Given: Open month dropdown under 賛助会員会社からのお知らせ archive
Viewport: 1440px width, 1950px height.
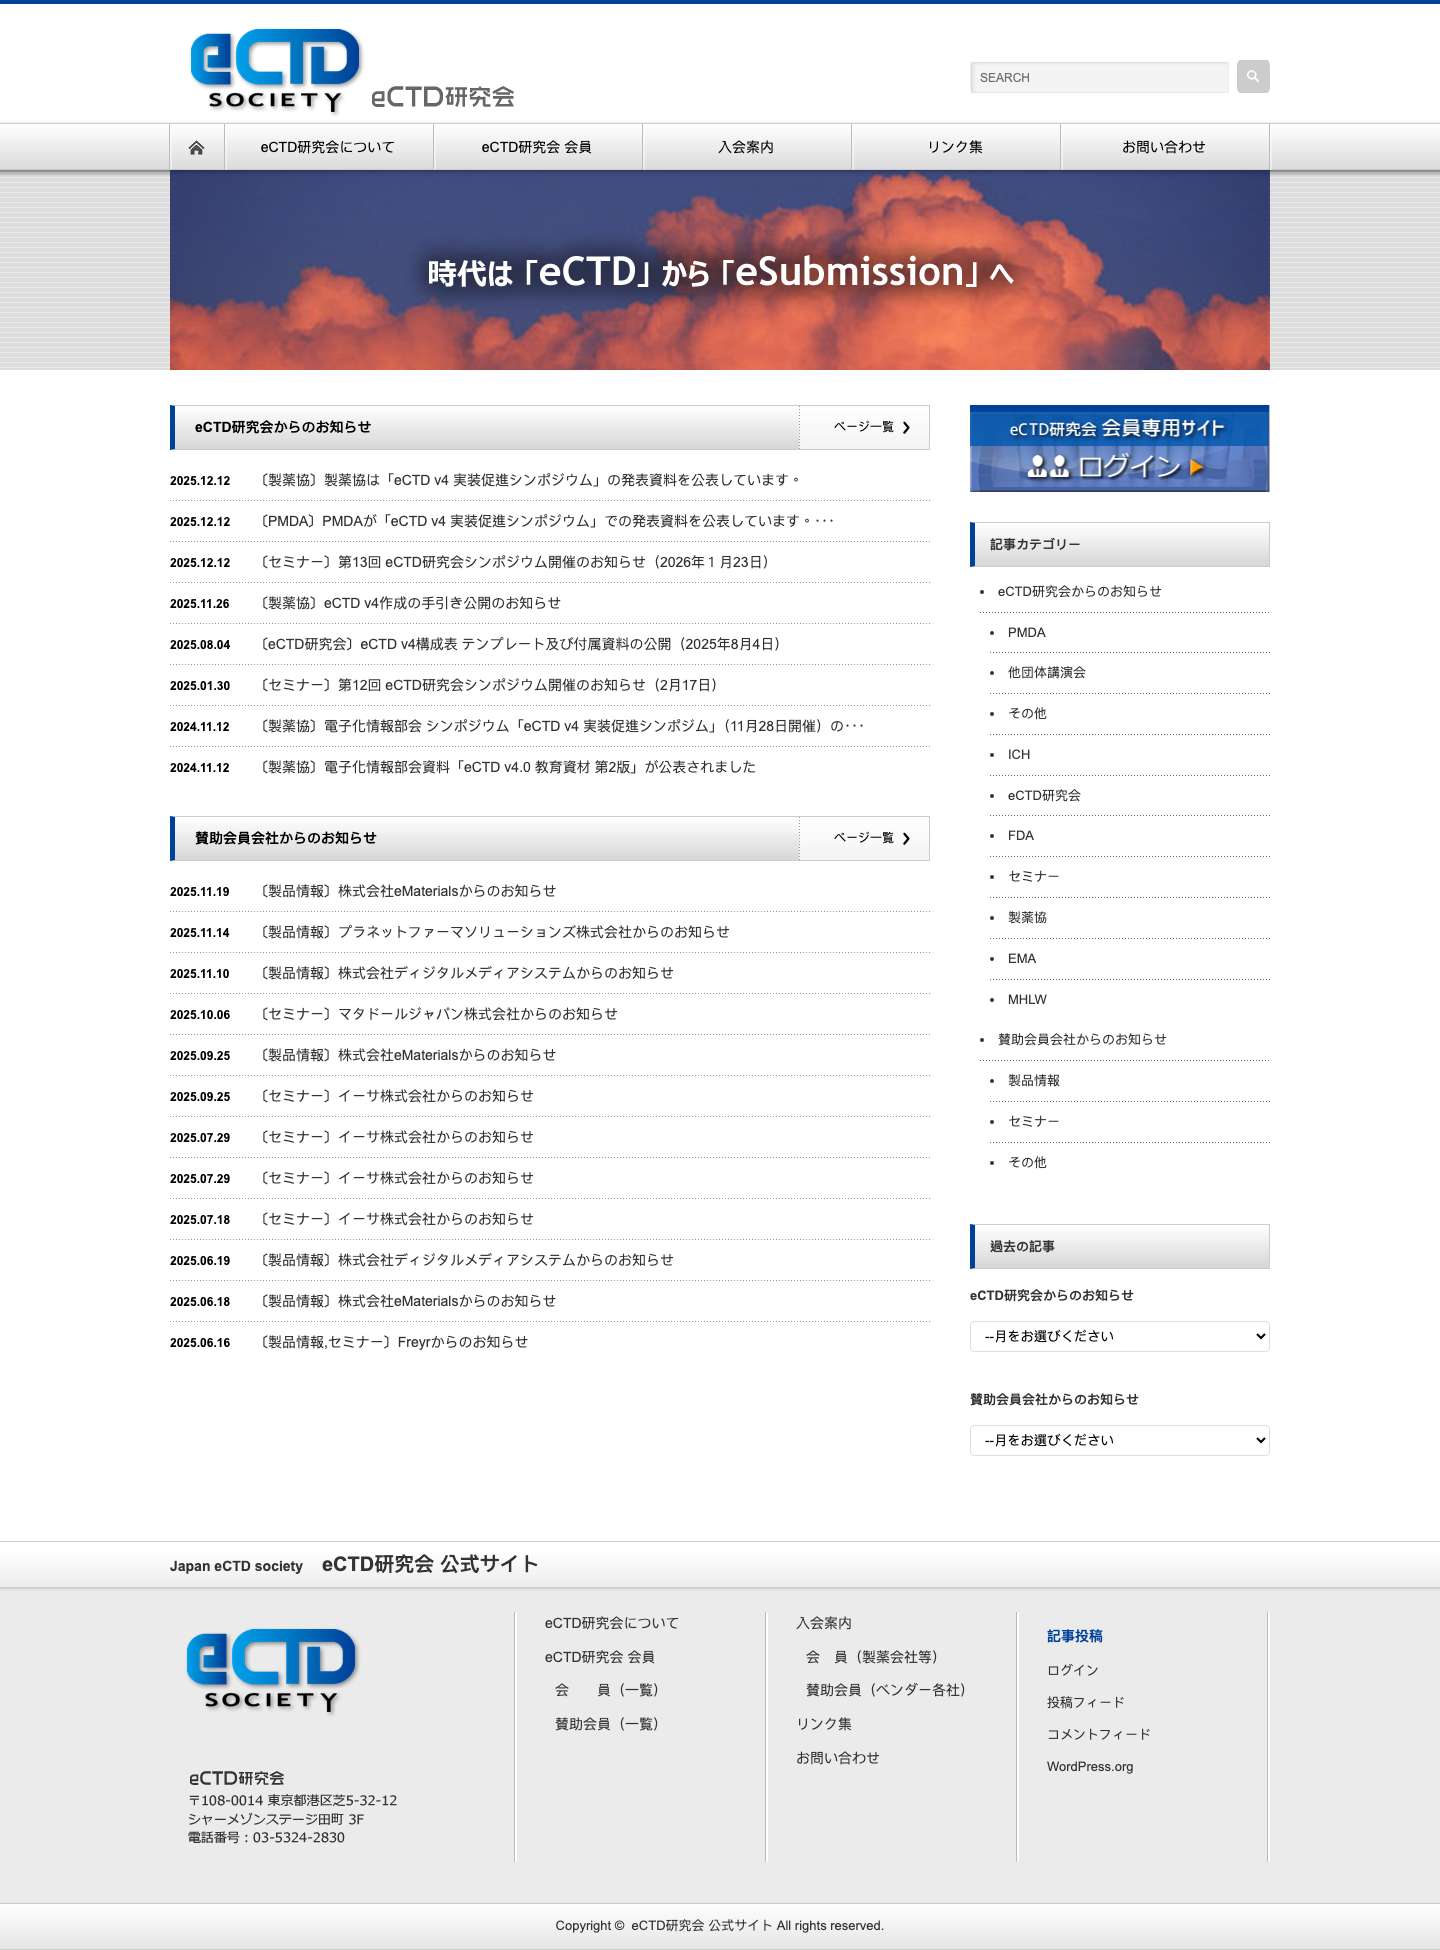Looking at the screenshot, I should [x=1120, y=1440].
